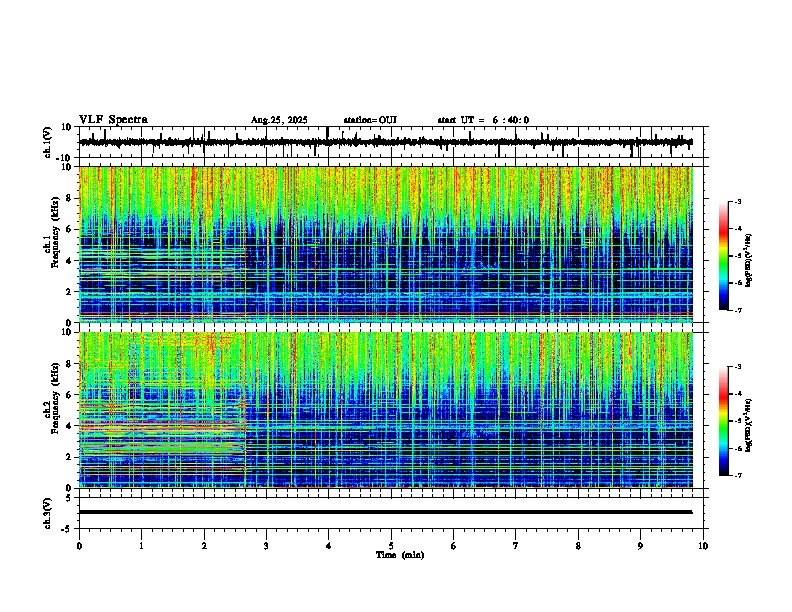The width and height of the screenshot is (792, 612).
Task: Click the ch.1 spectrogram color scale bar
Action: (x=723, y=256)
